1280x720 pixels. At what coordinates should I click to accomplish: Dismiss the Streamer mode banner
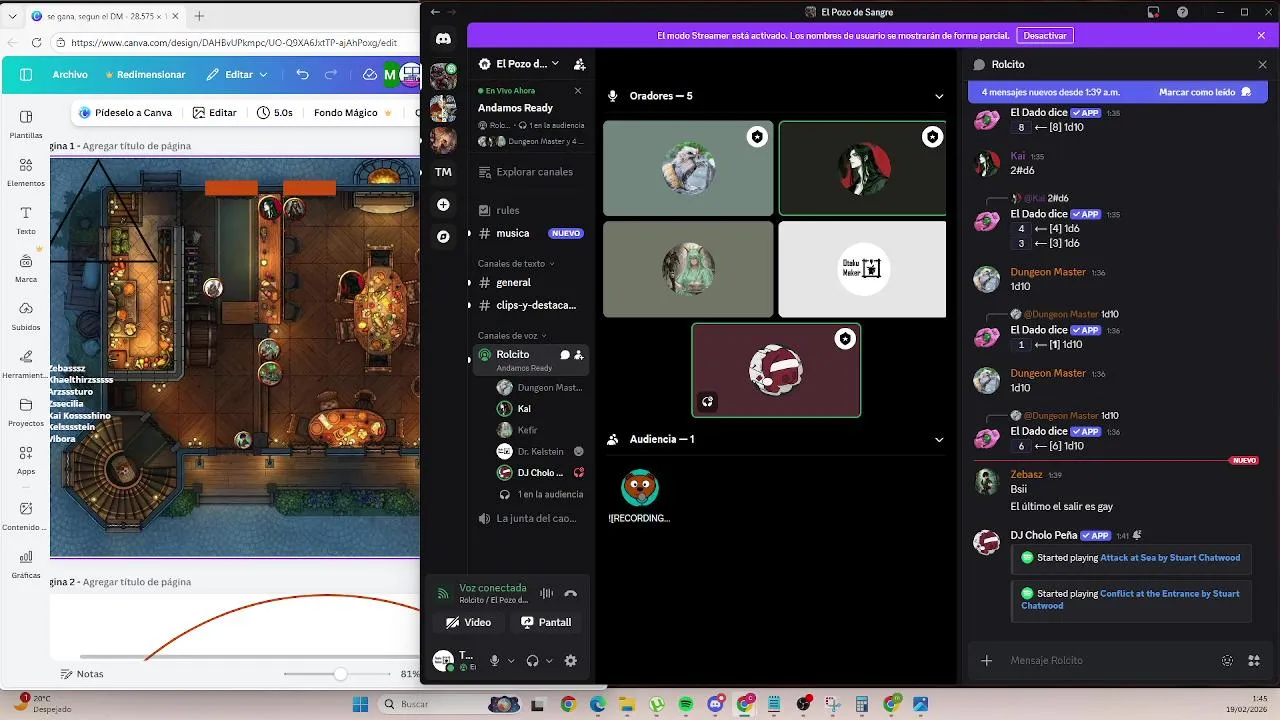(1261, 35)
